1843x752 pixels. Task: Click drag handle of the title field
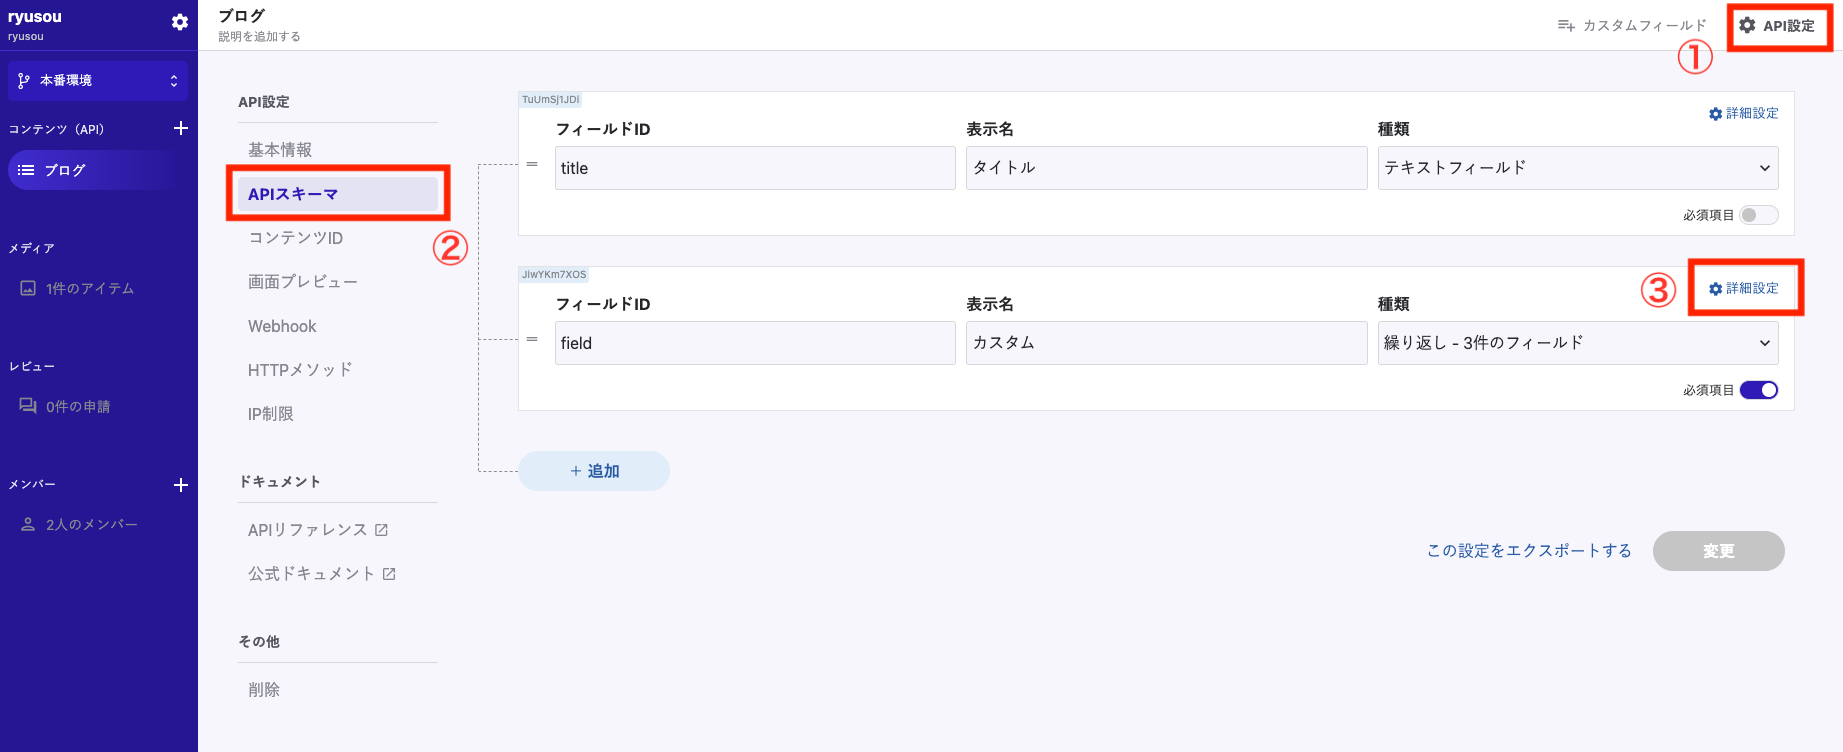pos(532,165)
